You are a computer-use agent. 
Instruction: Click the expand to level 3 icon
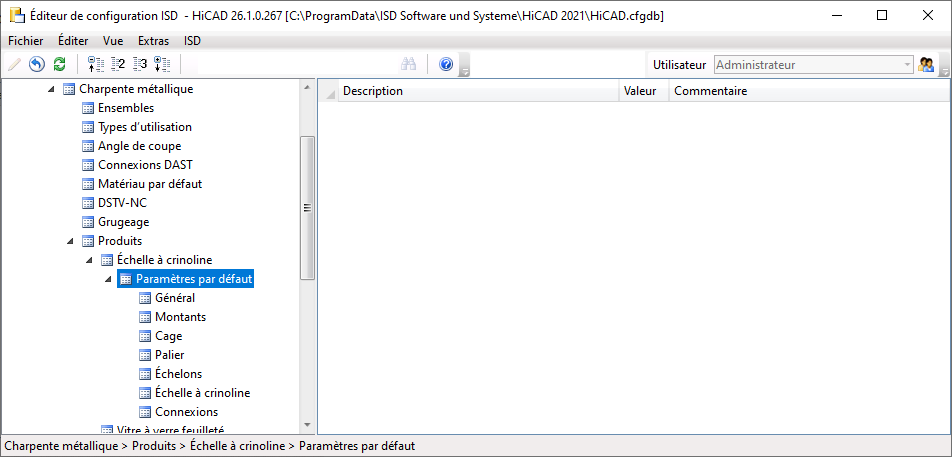tap(140, 64)
